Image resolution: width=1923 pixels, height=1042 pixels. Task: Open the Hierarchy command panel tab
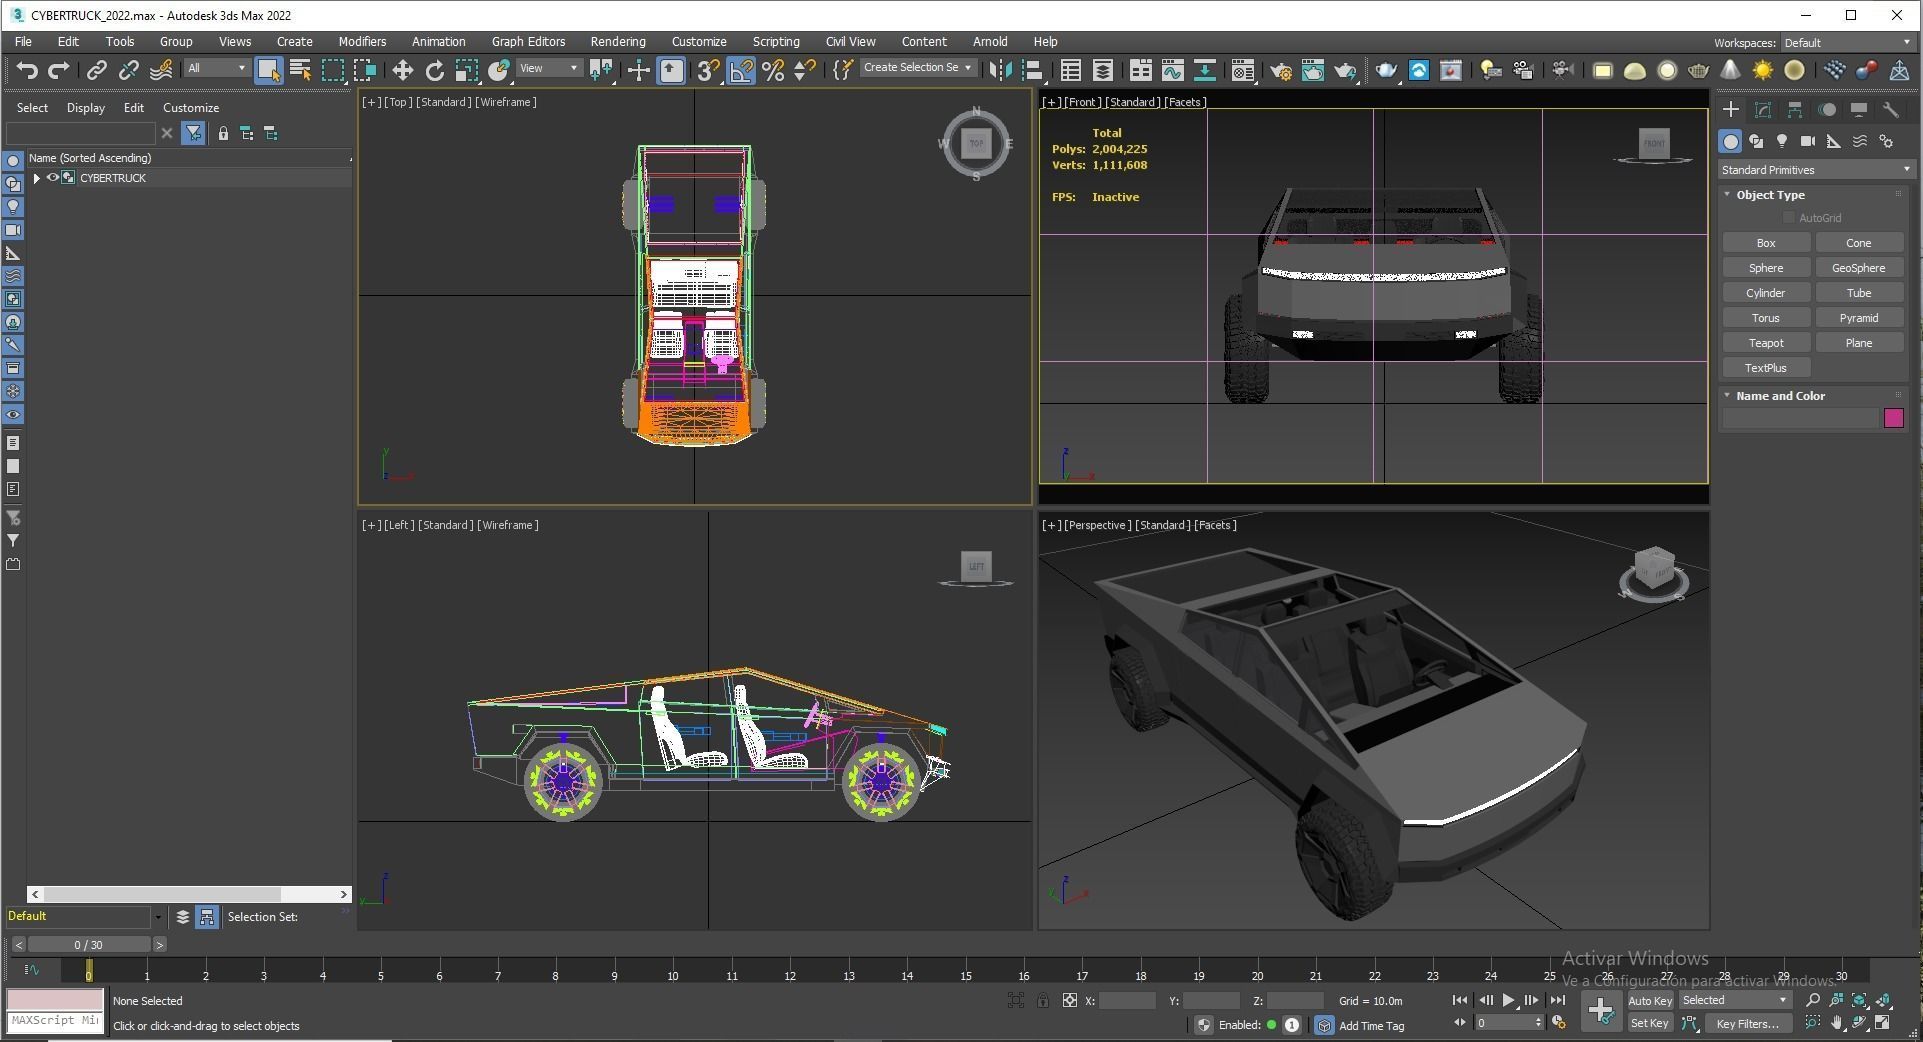tap(1795, 110)
